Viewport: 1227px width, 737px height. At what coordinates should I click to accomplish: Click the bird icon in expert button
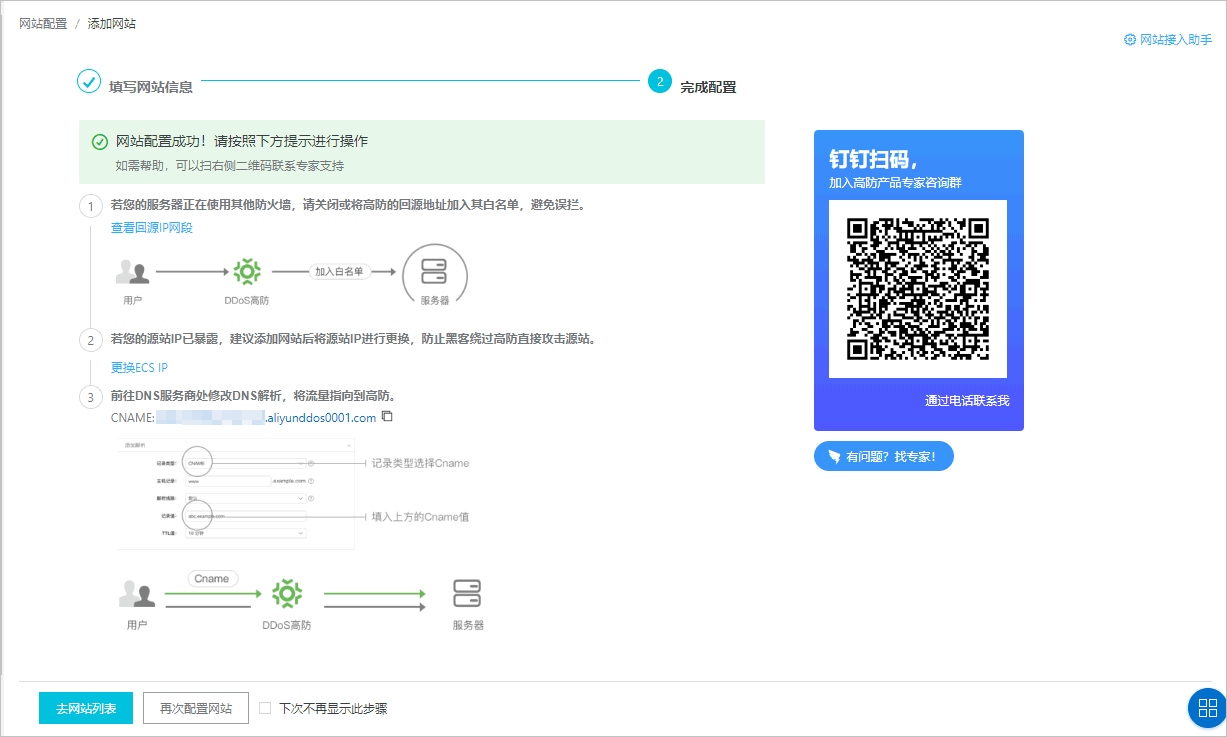pyautogui.click(x=834, y=456)
